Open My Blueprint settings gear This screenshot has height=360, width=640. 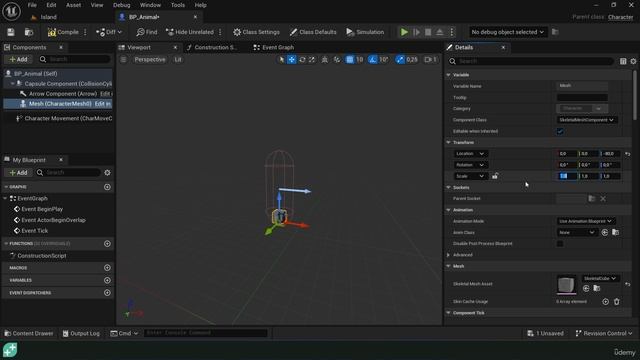click(x=107, y=173)
